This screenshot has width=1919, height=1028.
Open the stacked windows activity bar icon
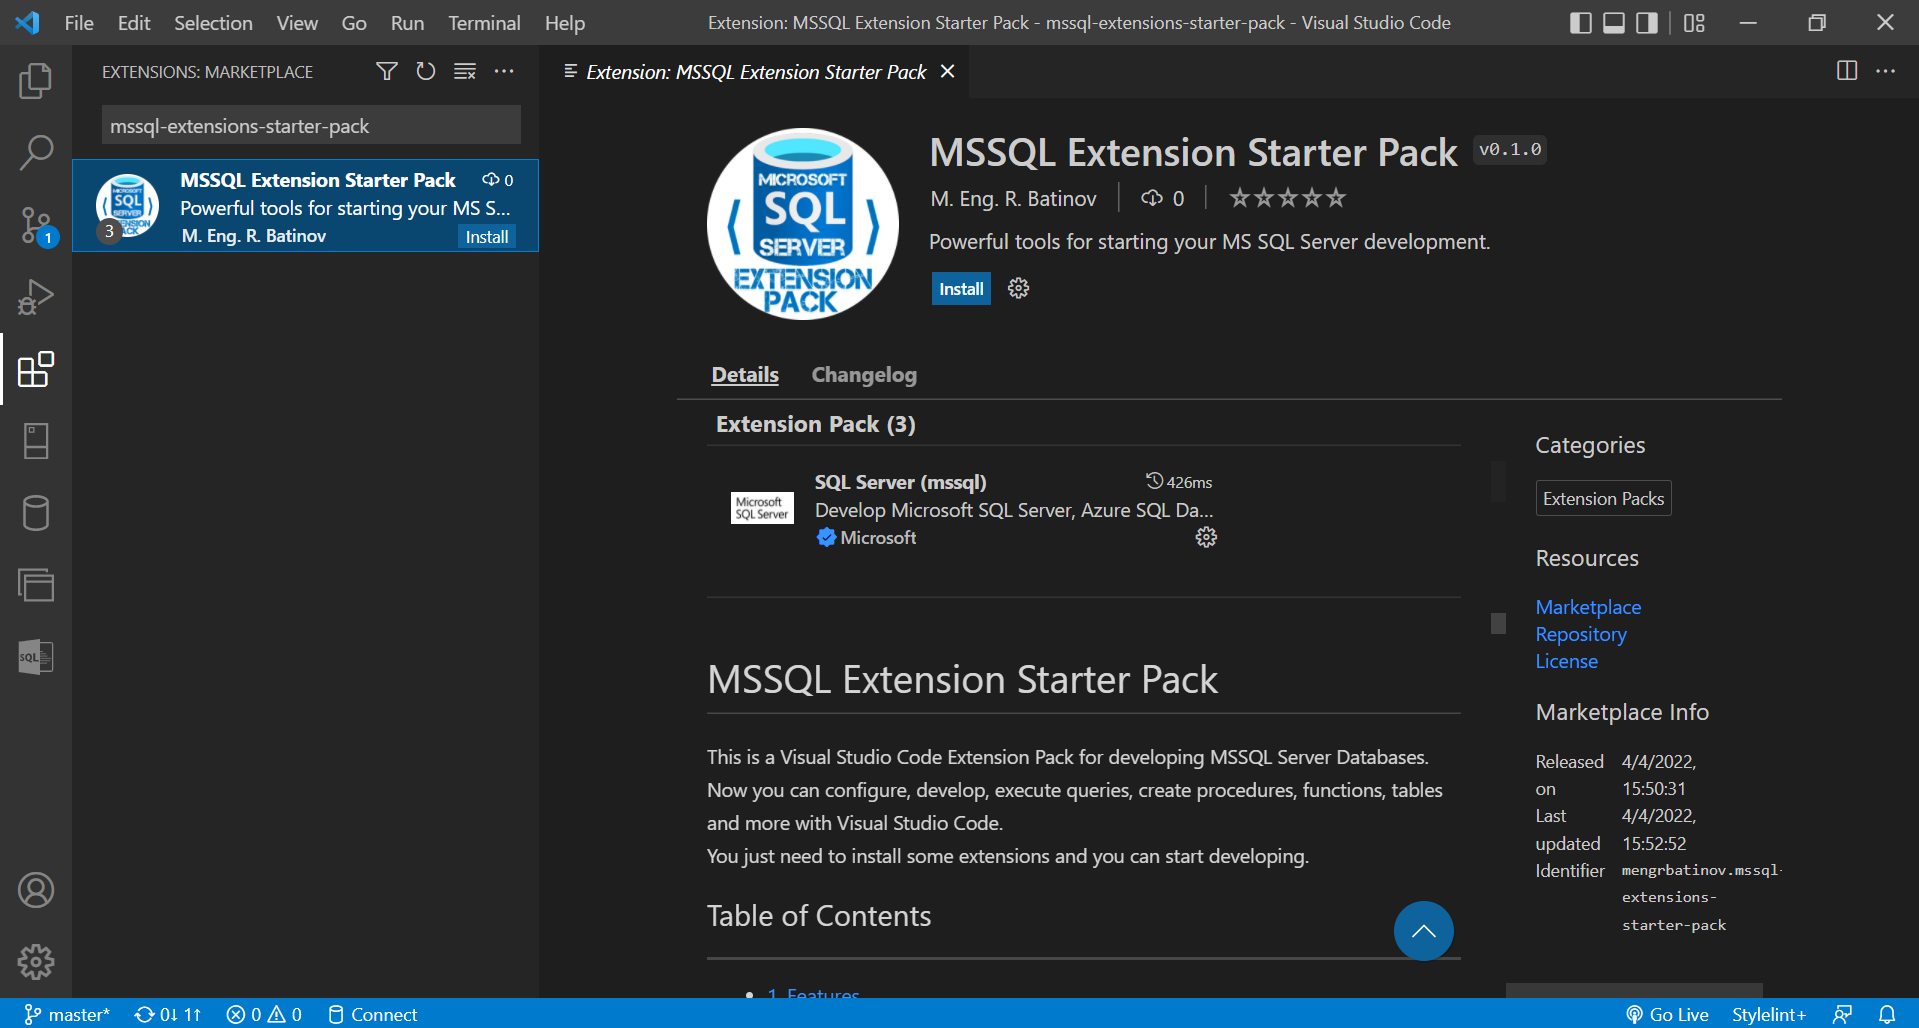click(36, 585)
